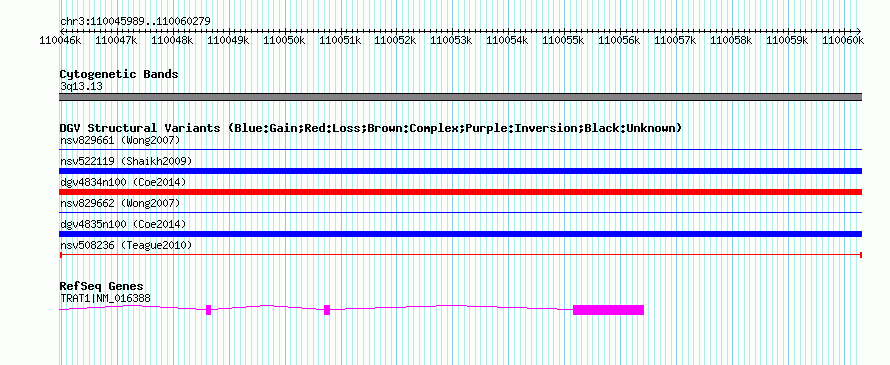Click first small TRAT1 exon block
890x365 pixels.
208,310
